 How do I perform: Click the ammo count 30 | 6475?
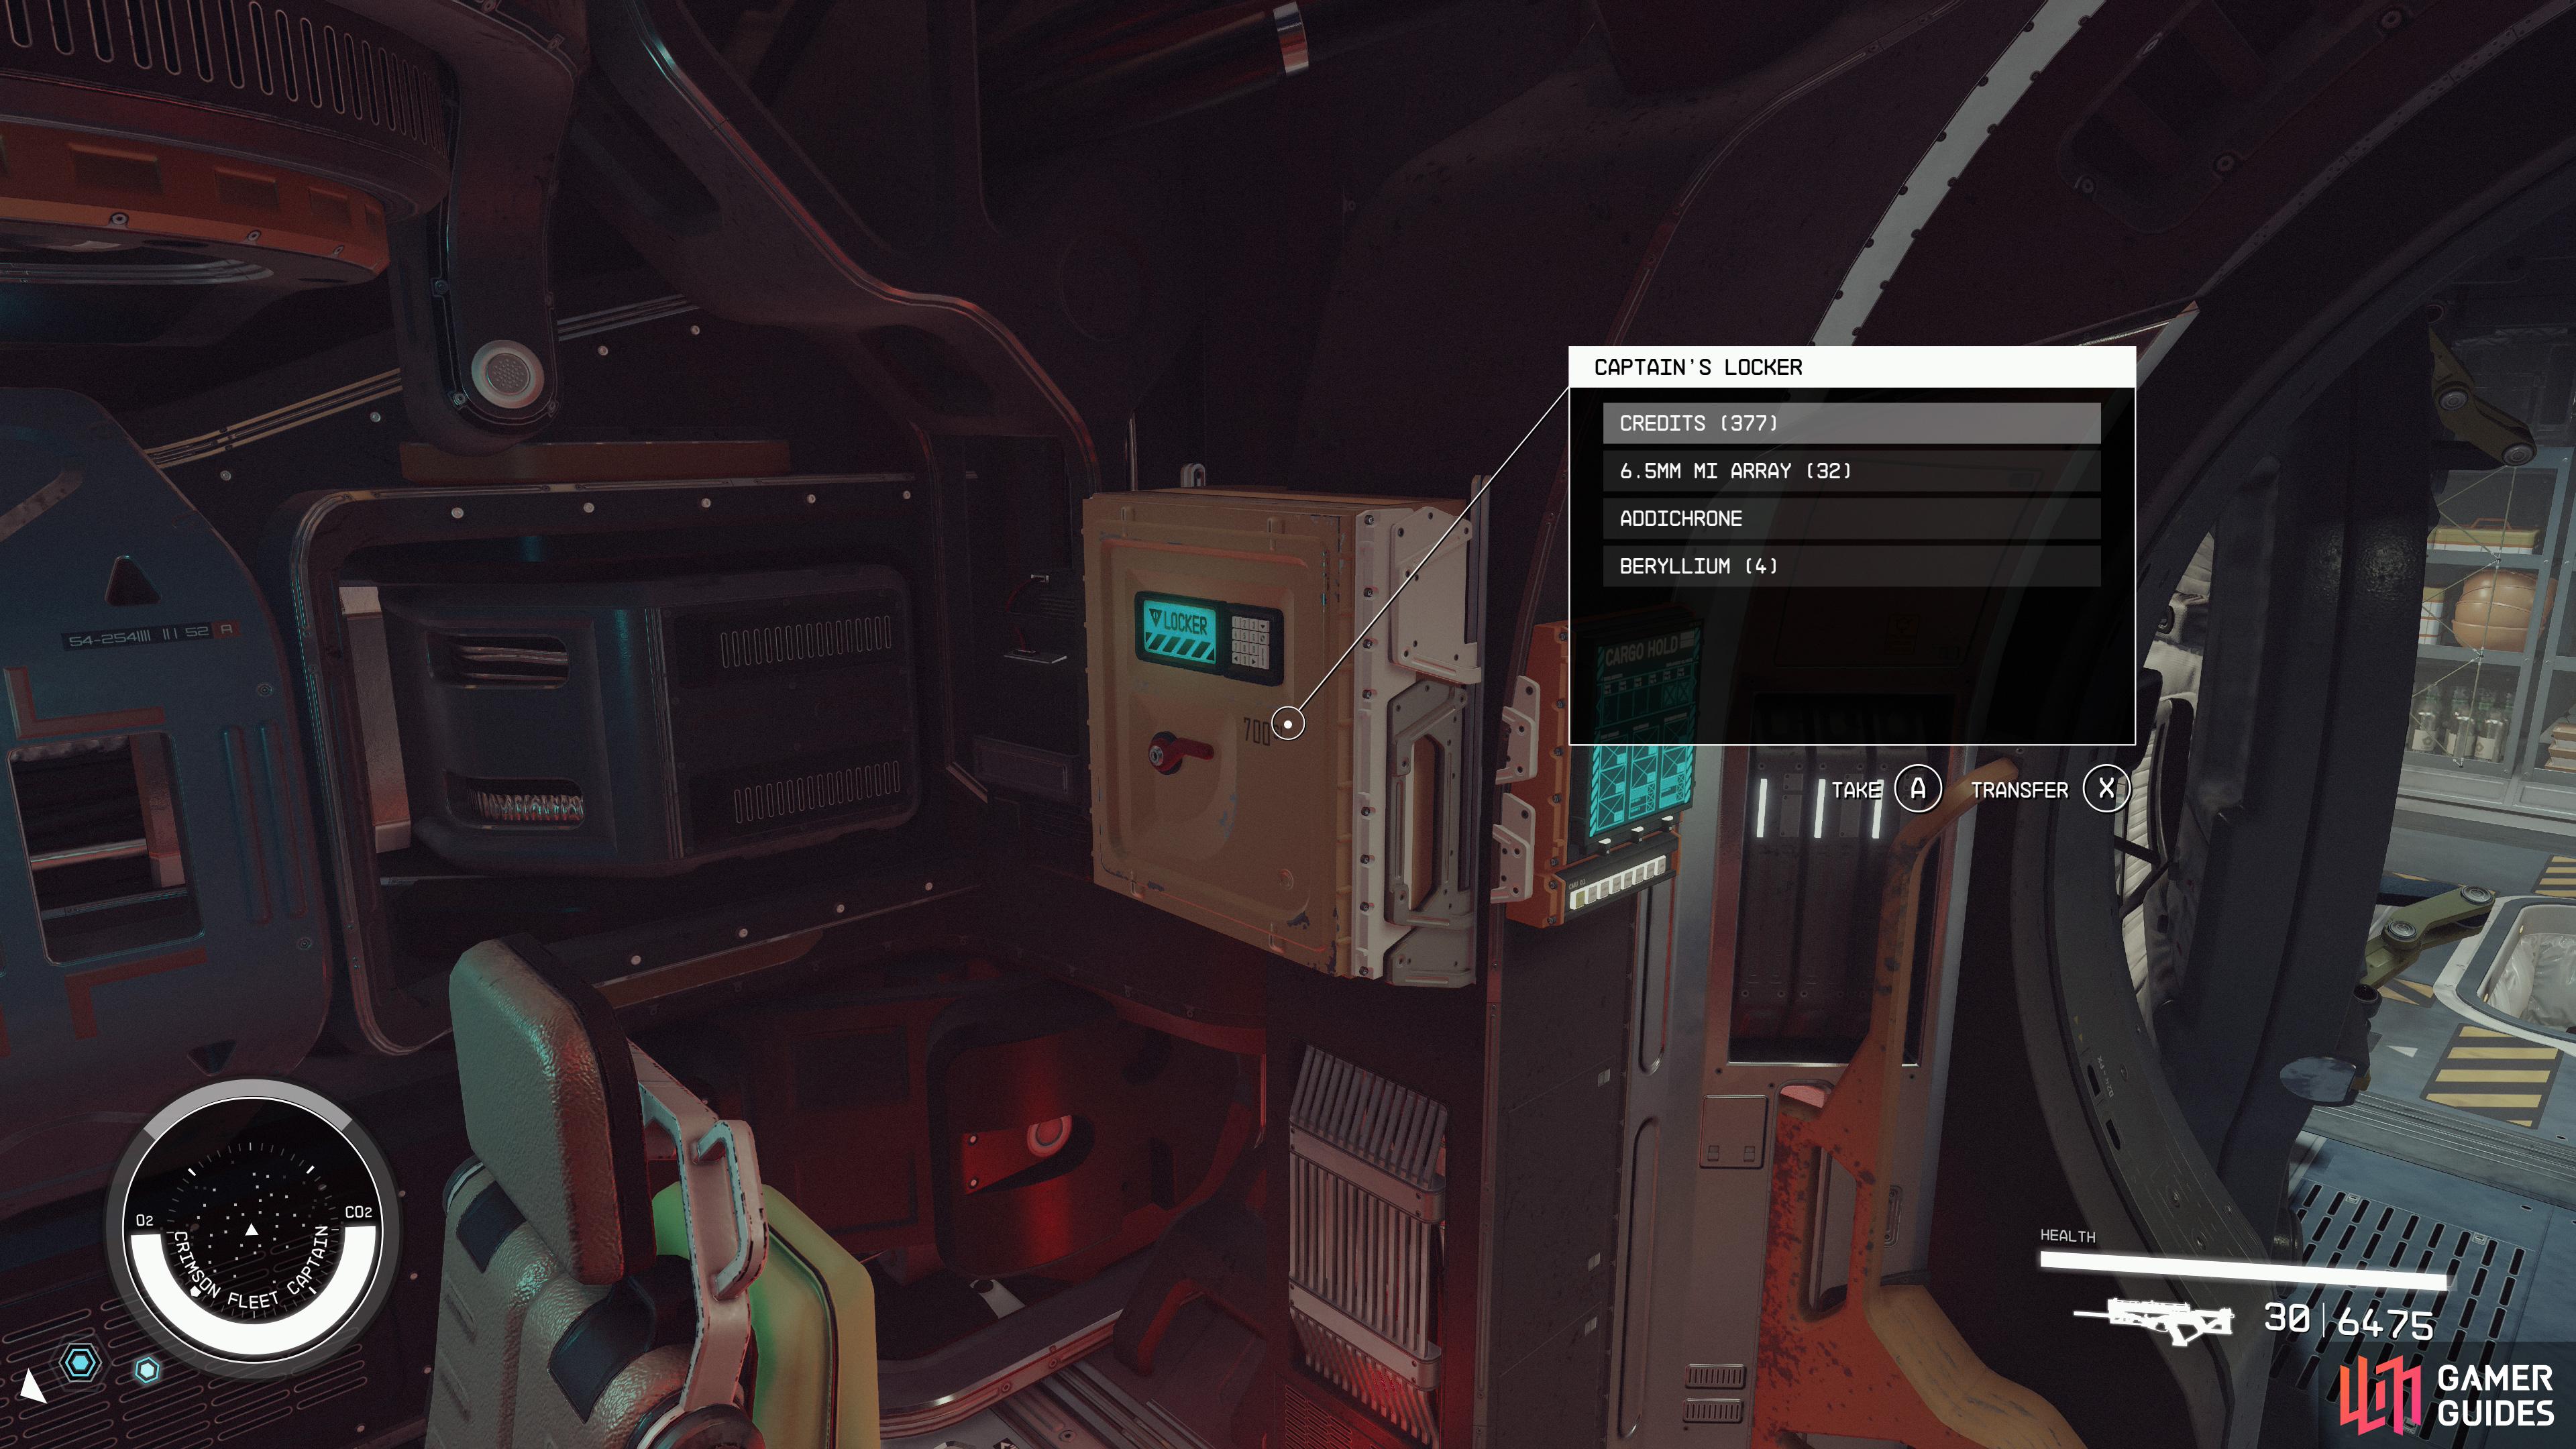tap(2348, 1321)
